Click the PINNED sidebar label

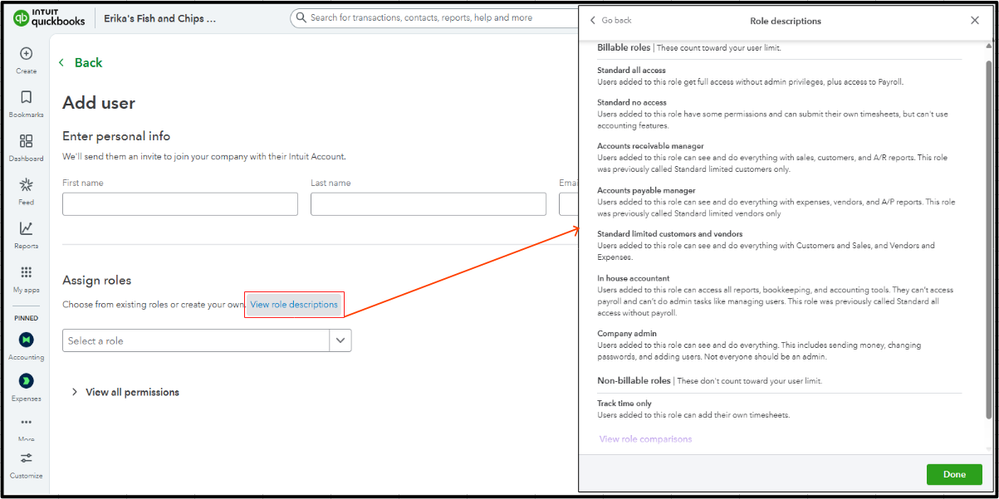click(26, 318)
